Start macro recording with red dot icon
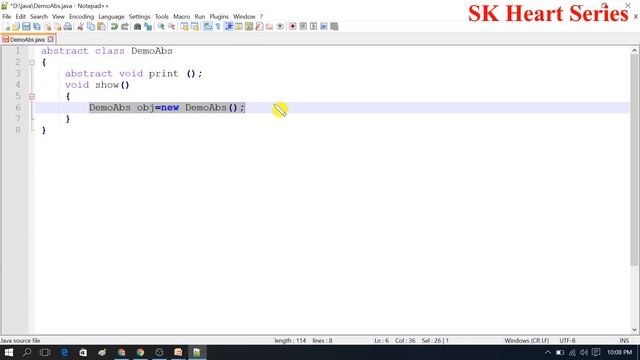 point(293,27)
